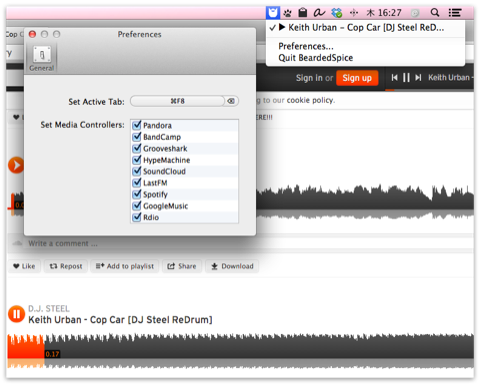
Task: Click the menu bar clock 16:27
Action: pos(384,13)
